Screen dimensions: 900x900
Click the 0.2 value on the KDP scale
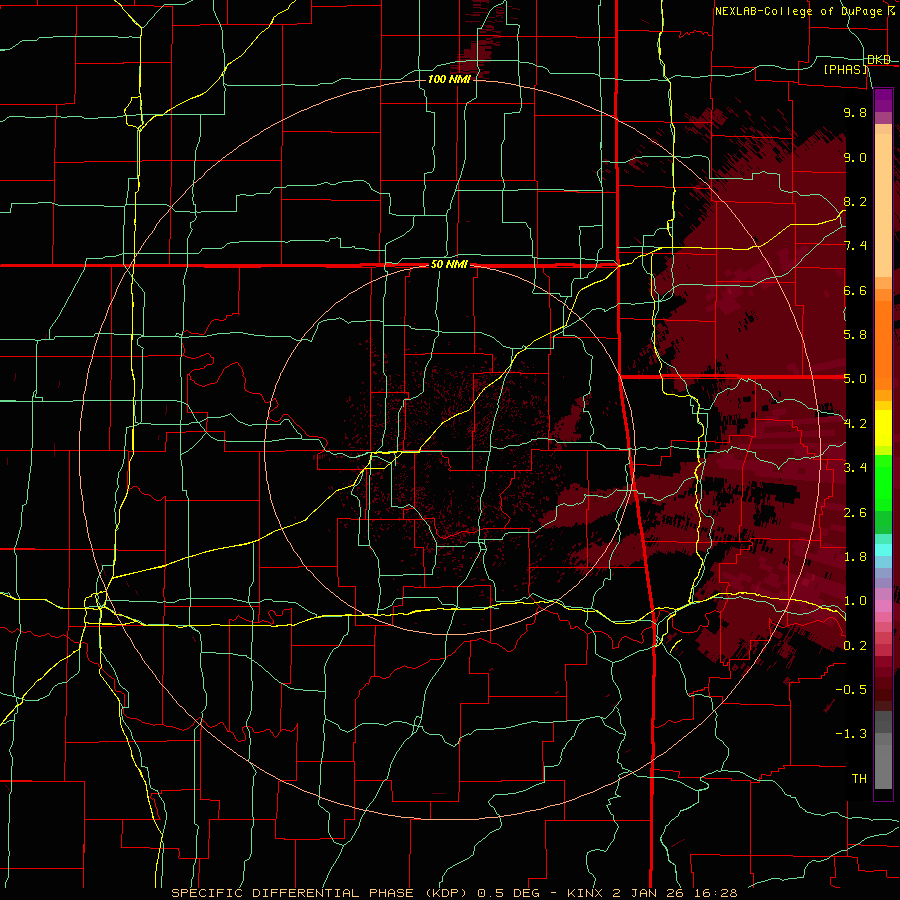[x=855, y=646]
